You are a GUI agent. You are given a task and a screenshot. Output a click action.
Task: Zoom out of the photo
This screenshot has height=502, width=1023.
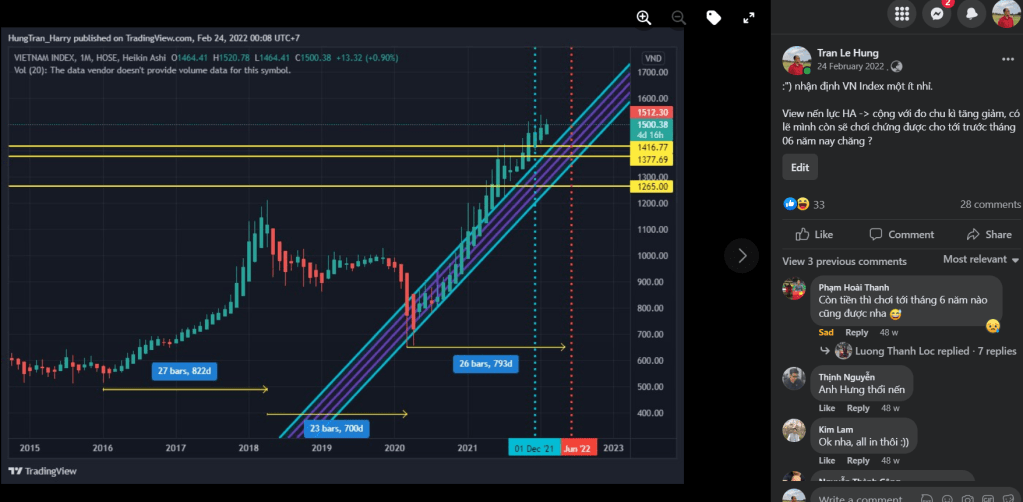tap(679, 18)
